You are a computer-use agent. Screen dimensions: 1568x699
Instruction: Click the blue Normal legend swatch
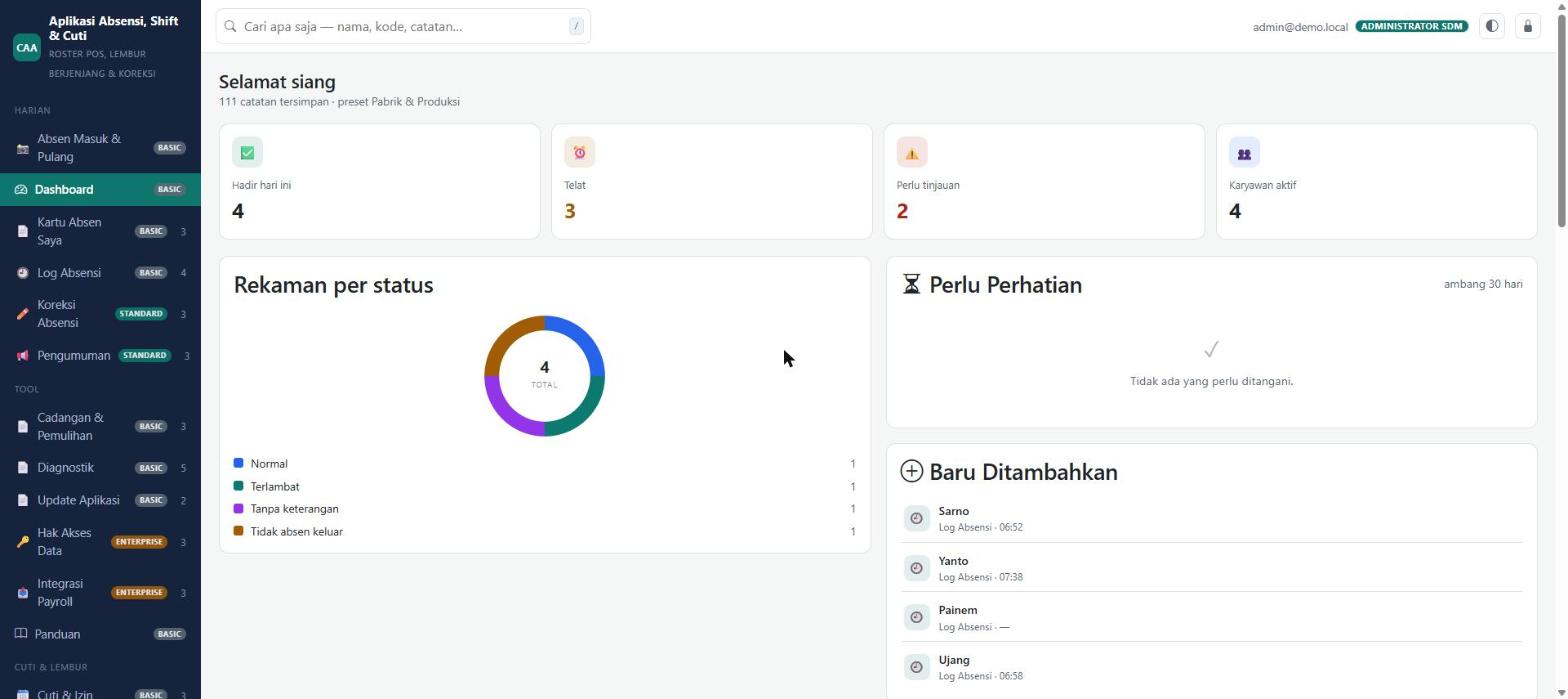(238, 463)
